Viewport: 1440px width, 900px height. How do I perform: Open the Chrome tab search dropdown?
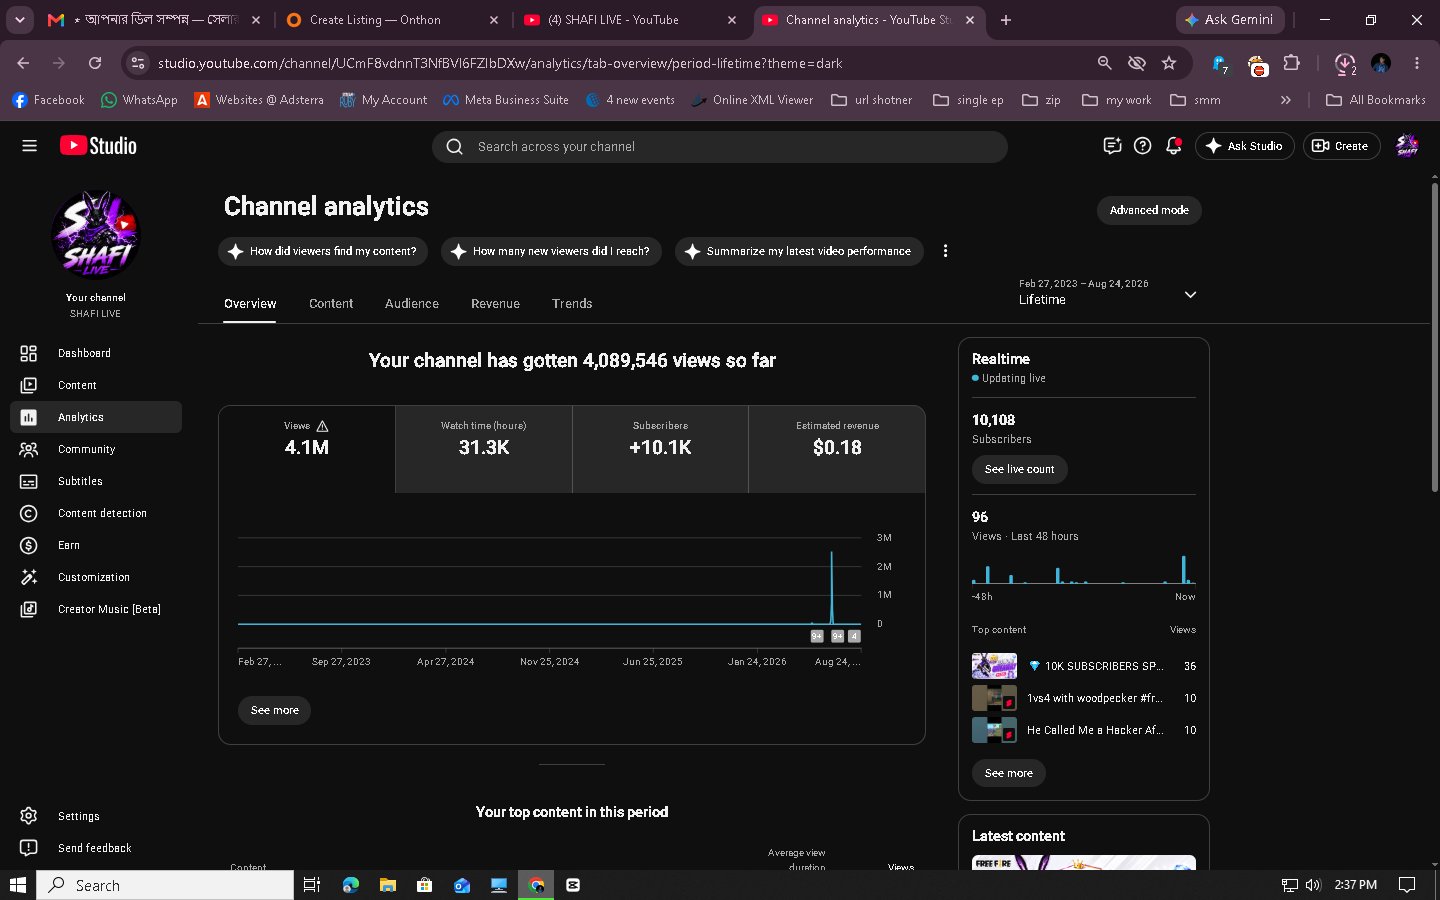point(20,19)
